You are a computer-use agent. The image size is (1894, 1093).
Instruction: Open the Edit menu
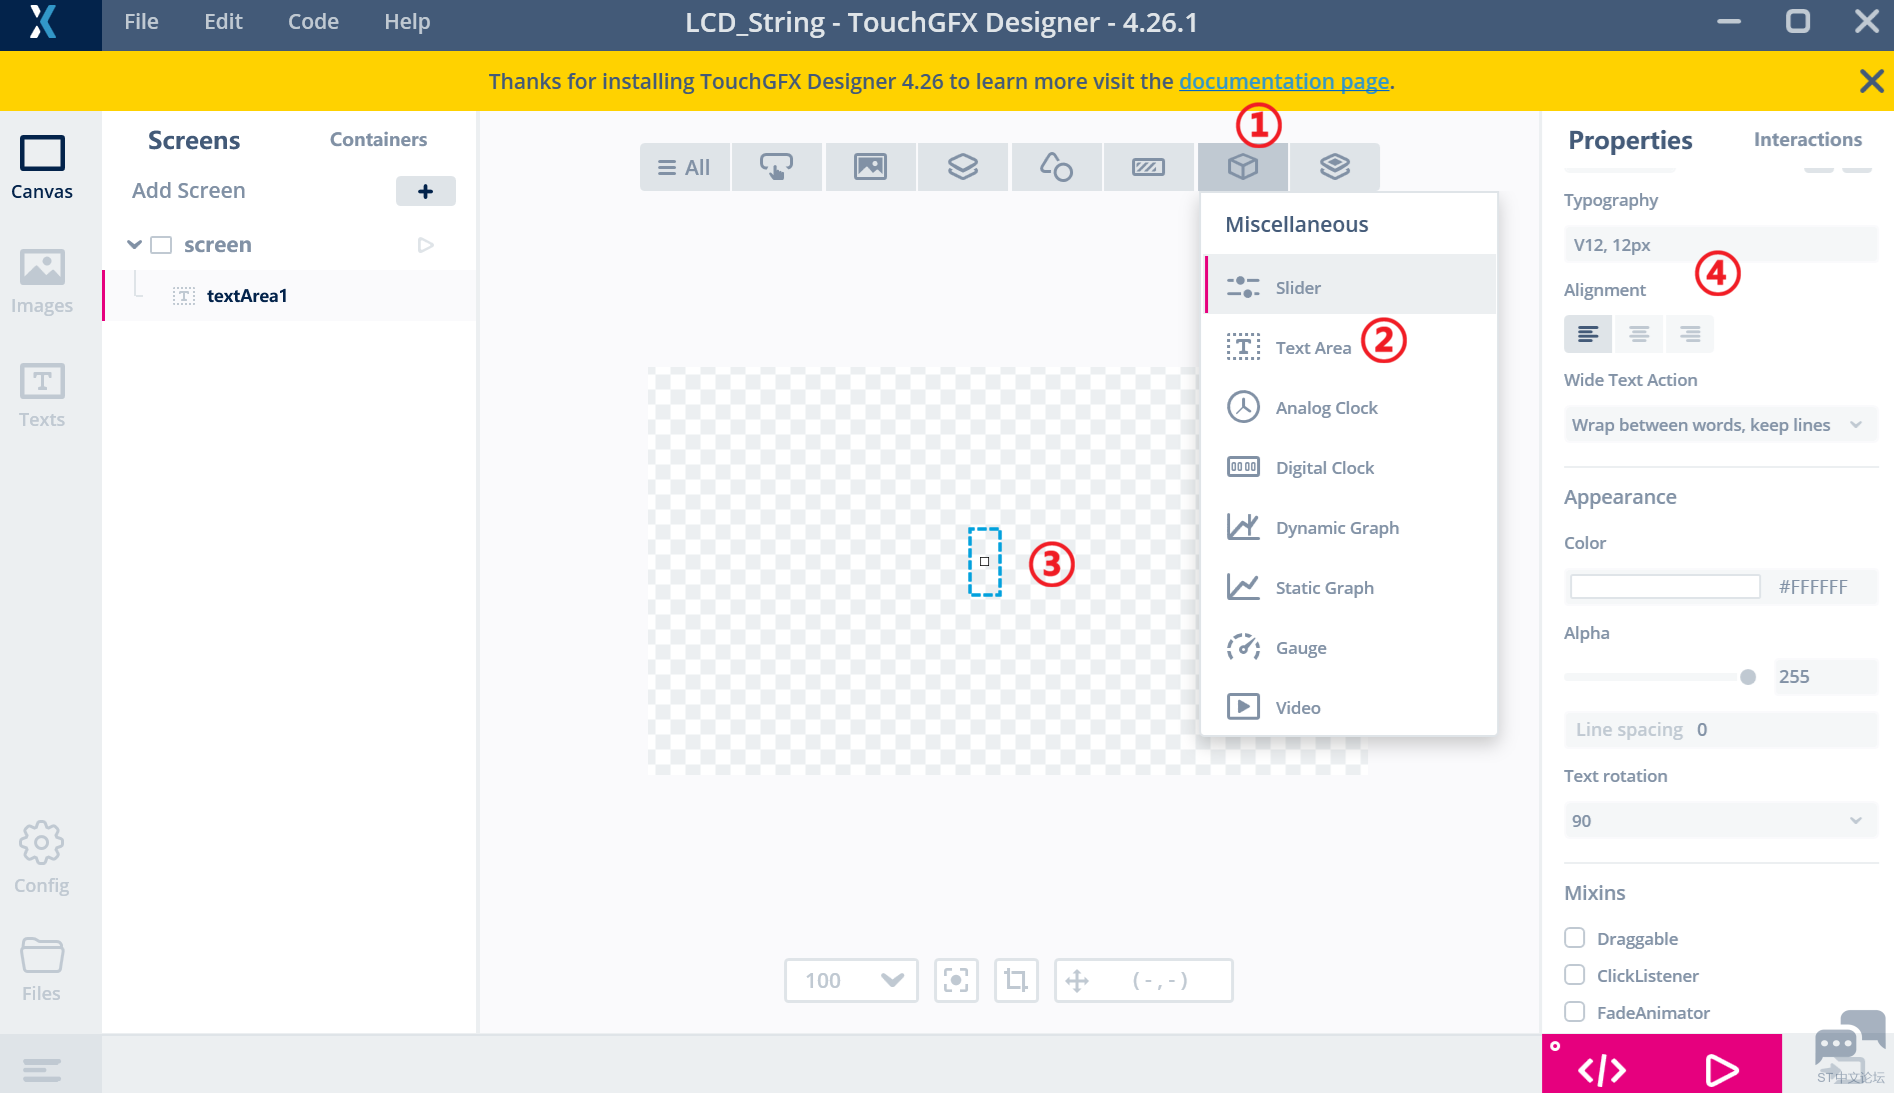coord(223,22)
